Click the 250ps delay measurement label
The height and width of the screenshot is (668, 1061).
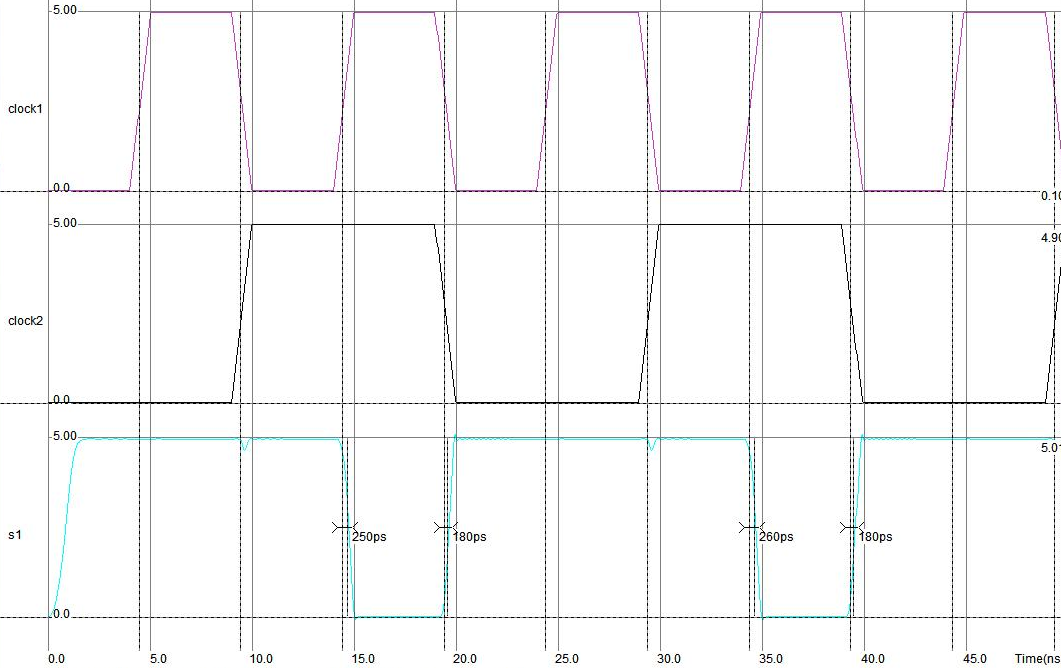pyautogui.click(x=369, y=537)
